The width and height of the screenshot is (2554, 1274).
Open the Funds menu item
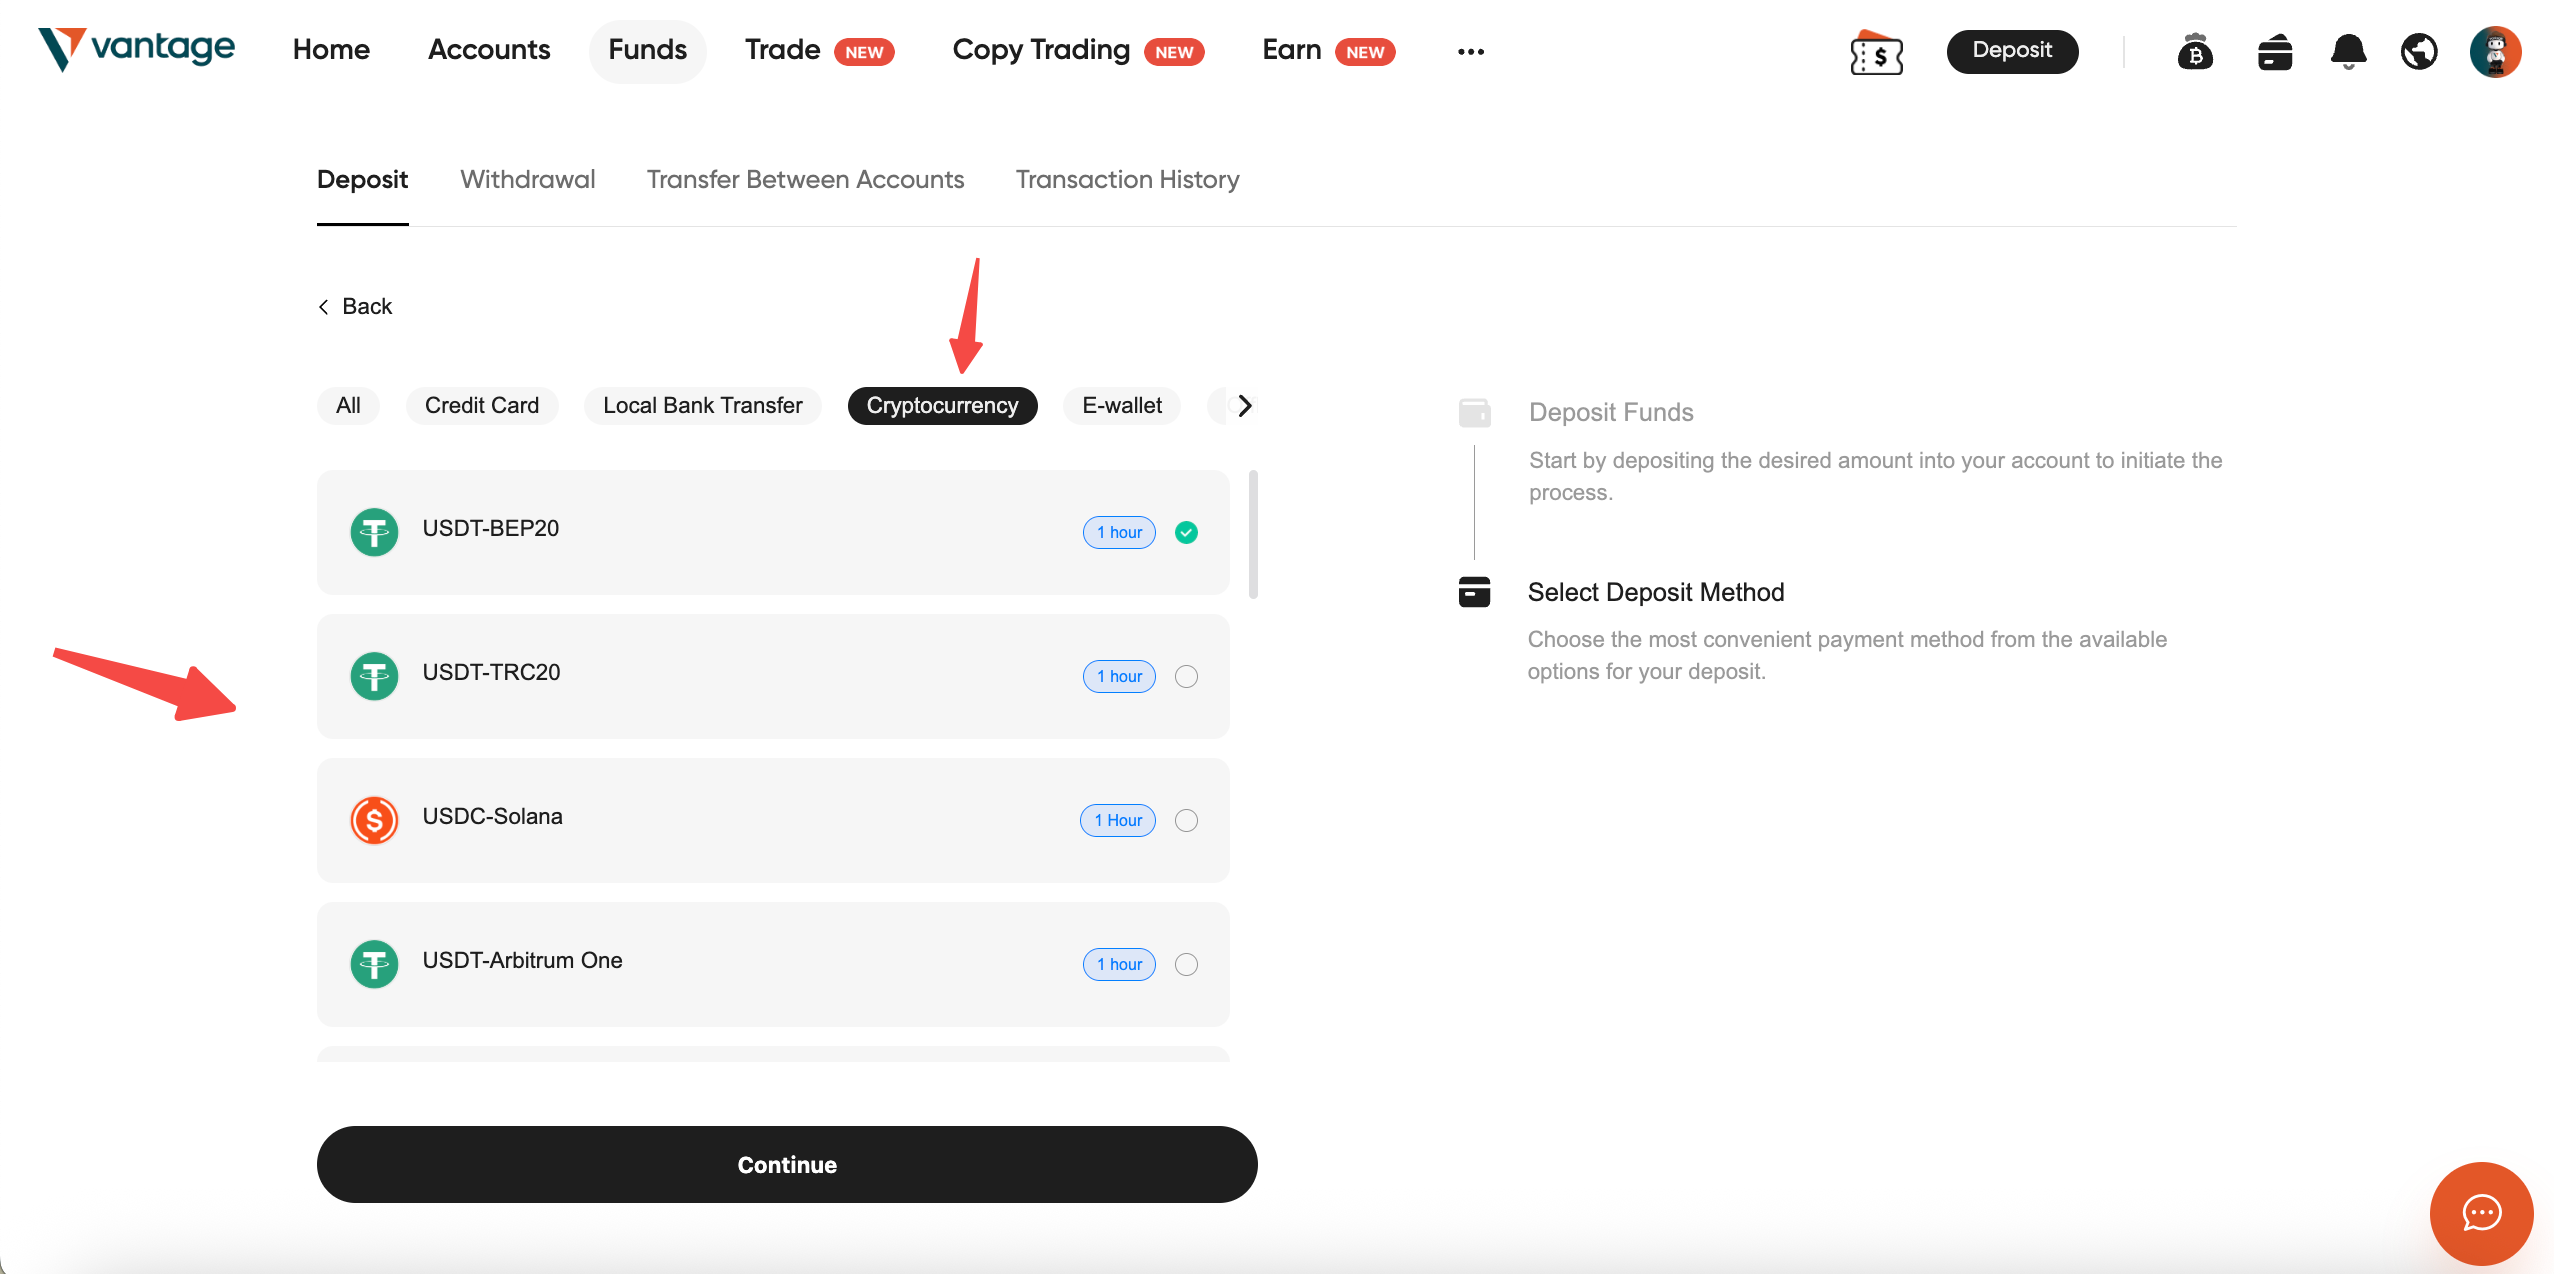point(647,50)
